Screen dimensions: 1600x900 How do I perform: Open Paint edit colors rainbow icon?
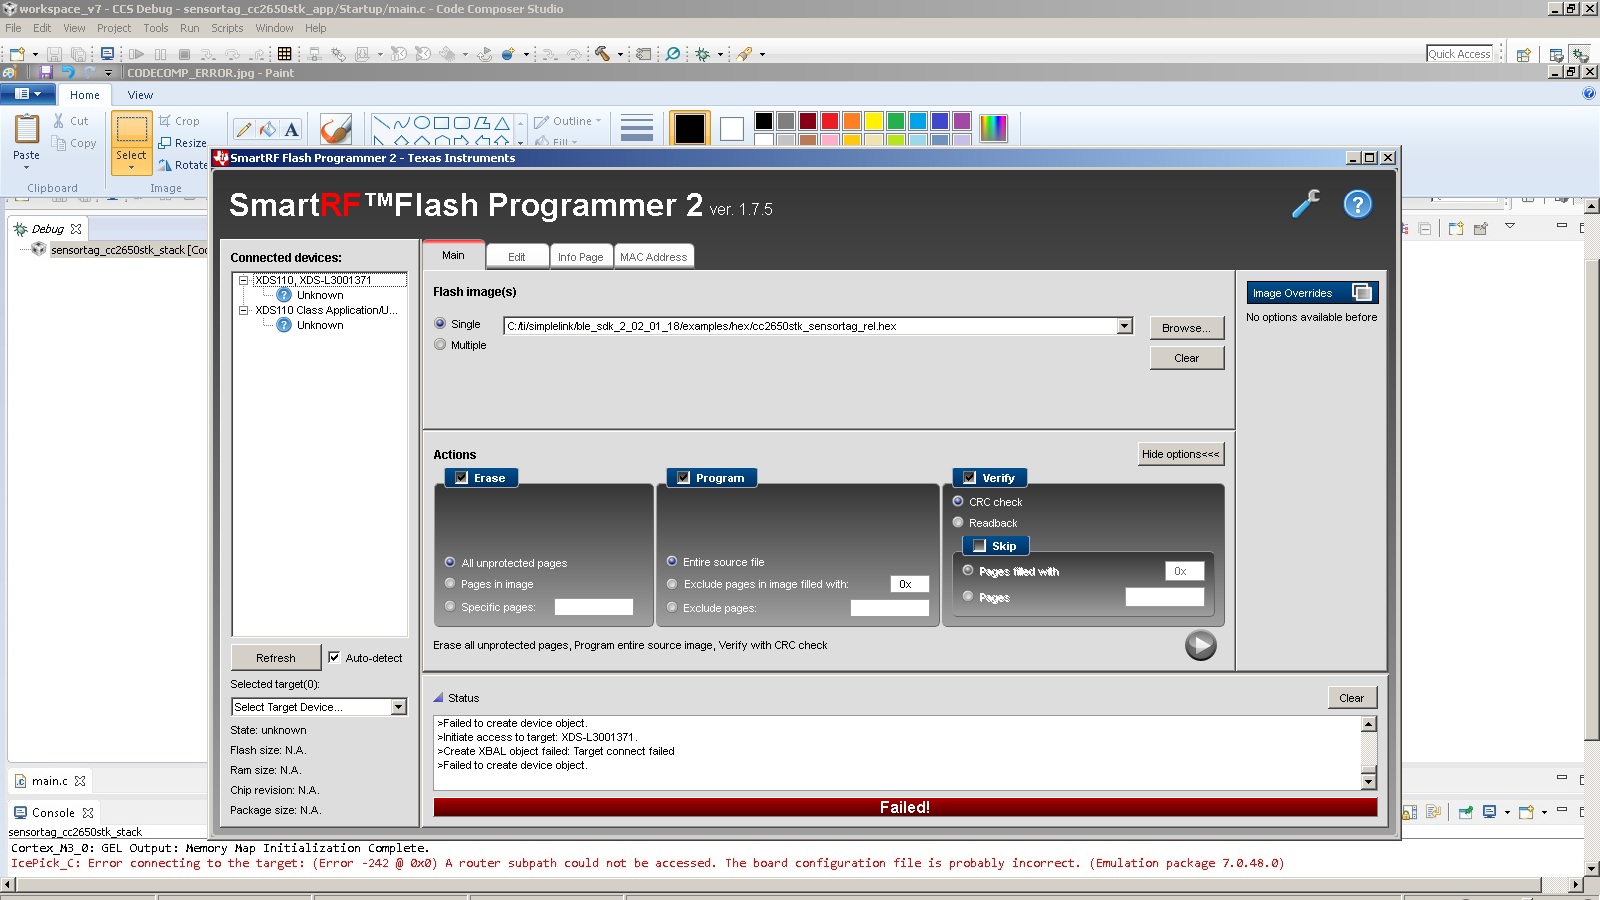pos(993,128)
